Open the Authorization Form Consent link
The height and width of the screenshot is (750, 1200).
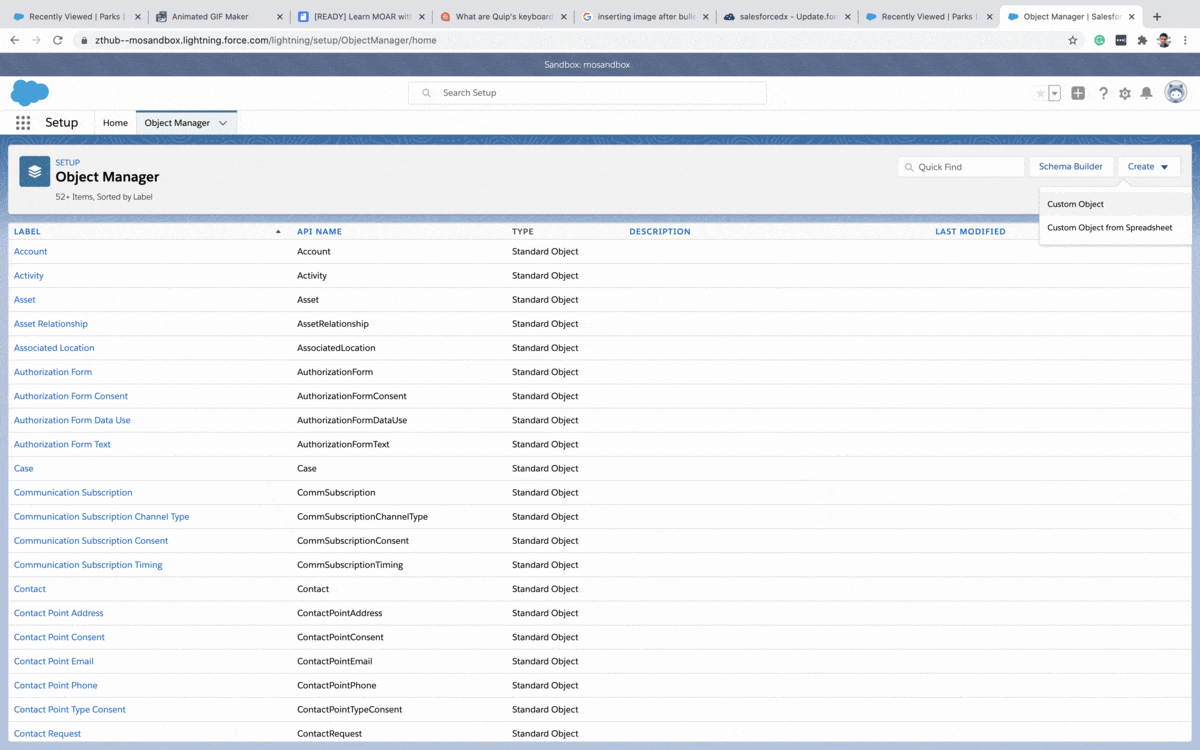tap(71, 396)
